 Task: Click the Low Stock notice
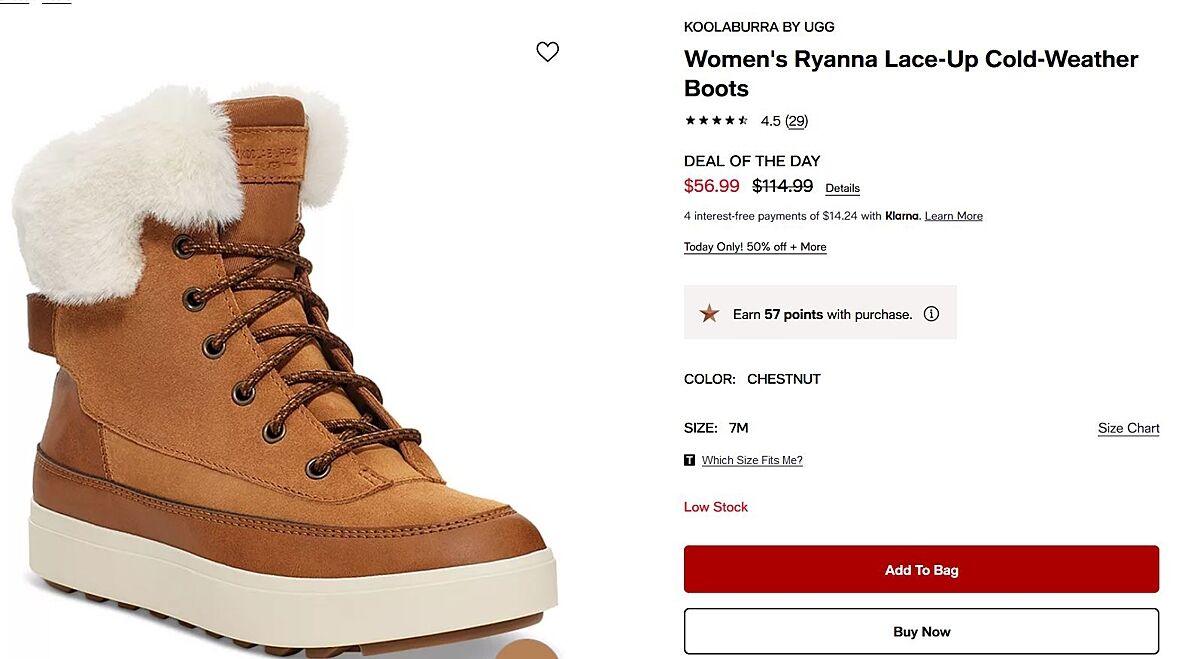(716, 507)
